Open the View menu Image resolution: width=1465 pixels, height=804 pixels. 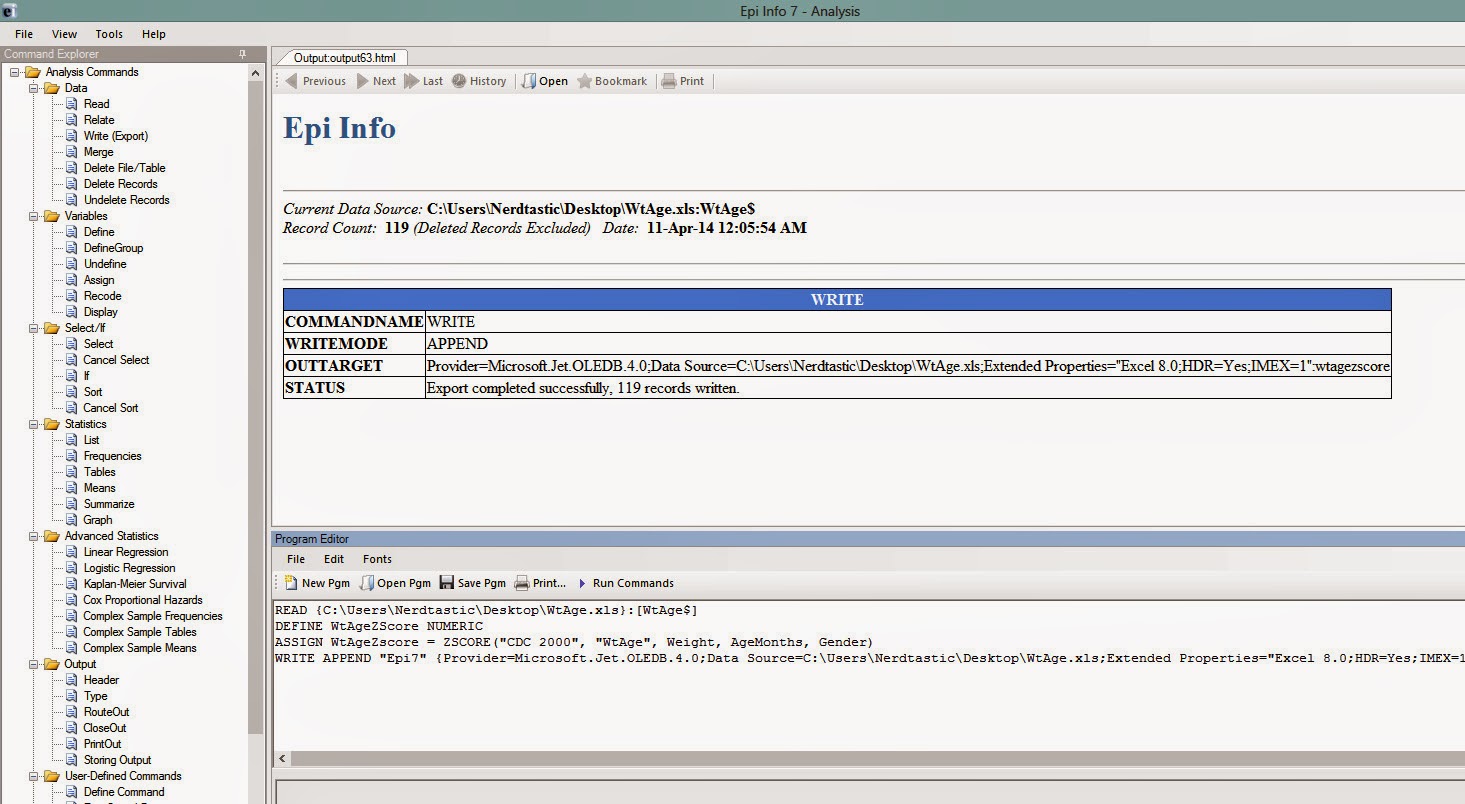click(64, 34)
